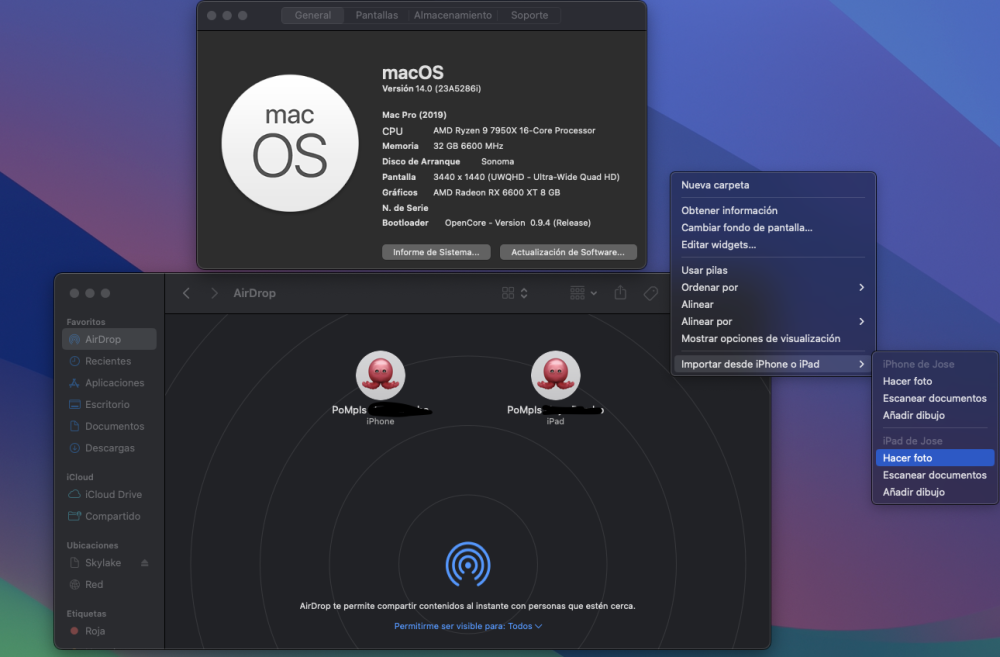Choose Obtener información menu item
This screenshot has height=657, width=1000.
tap(773, 210)
